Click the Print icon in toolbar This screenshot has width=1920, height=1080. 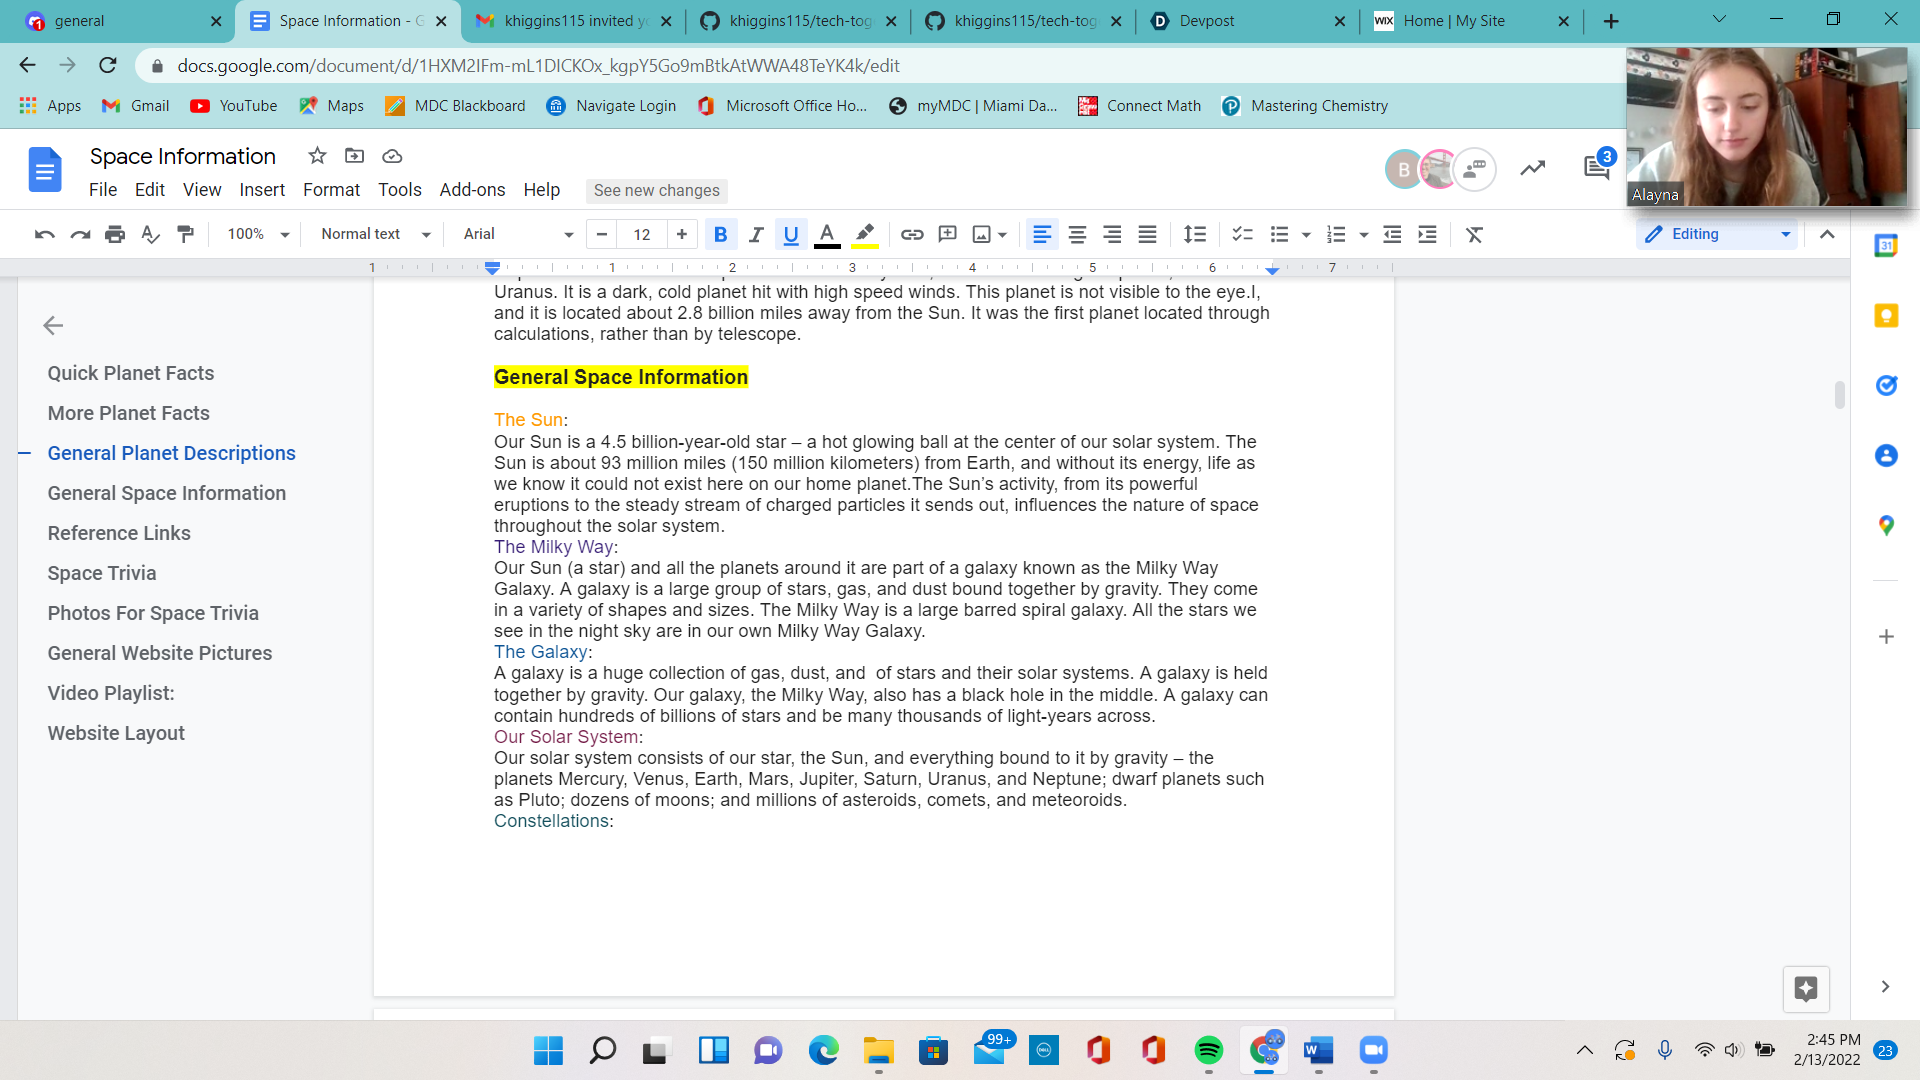pyautogui.click(x=115, y=234)
